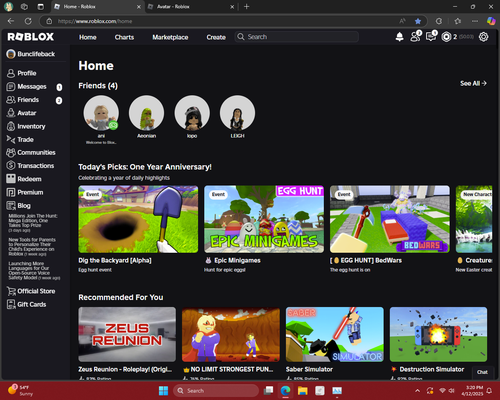This screenshot has width=500, height=400.
Task: Open the notifications bell icon
Action: click(399, 37)
